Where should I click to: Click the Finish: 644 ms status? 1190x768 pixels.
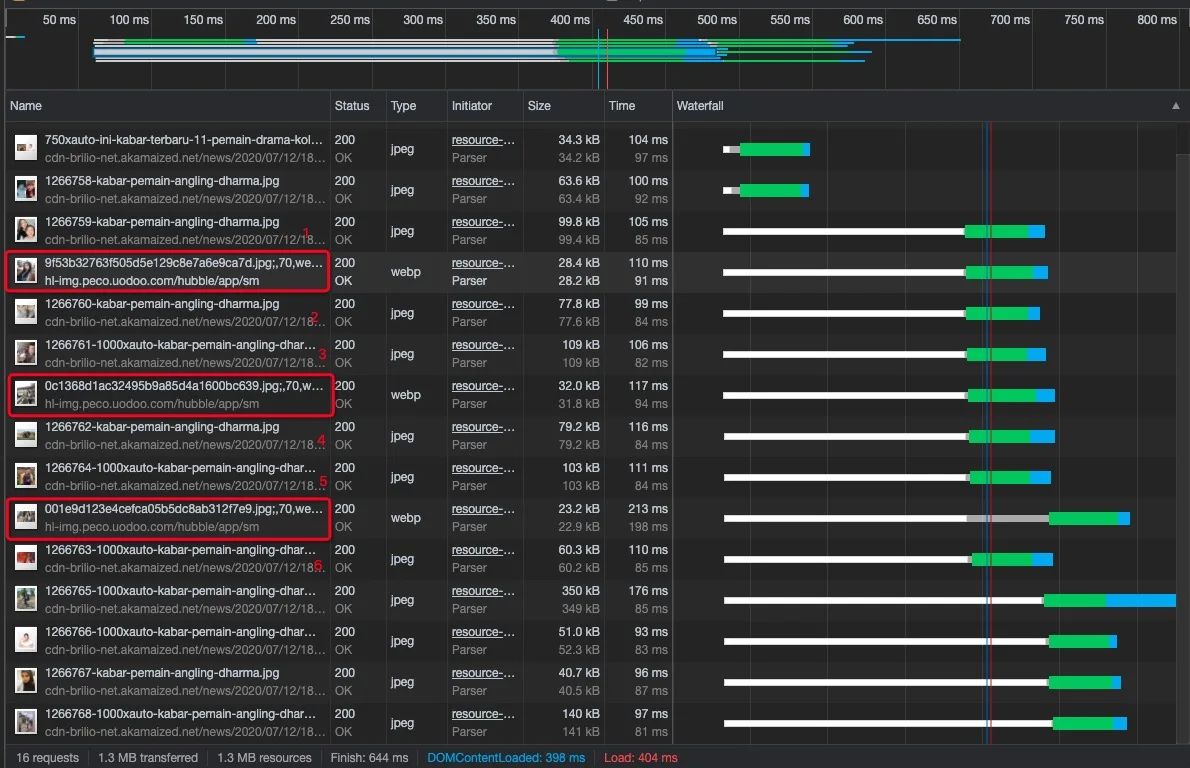click(369, 757)
